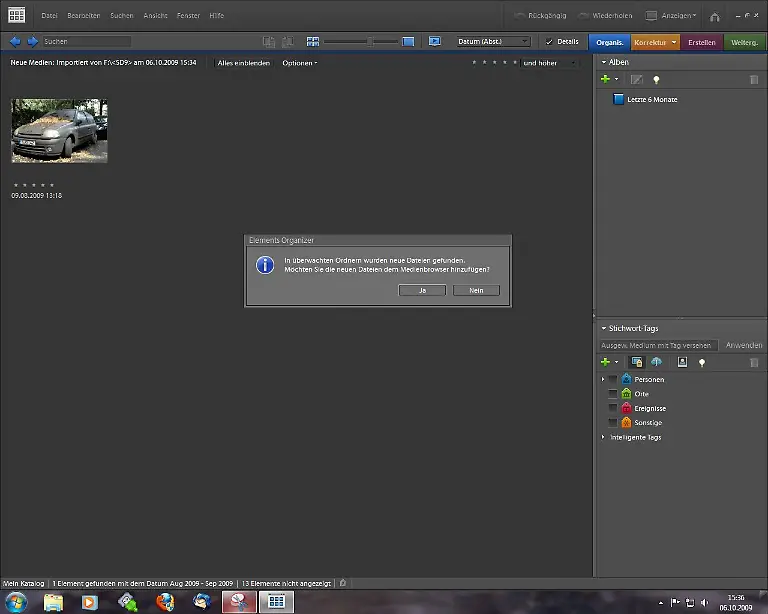Select the car photo thumbnail
The image size is (768, 614).
point(59,131)
